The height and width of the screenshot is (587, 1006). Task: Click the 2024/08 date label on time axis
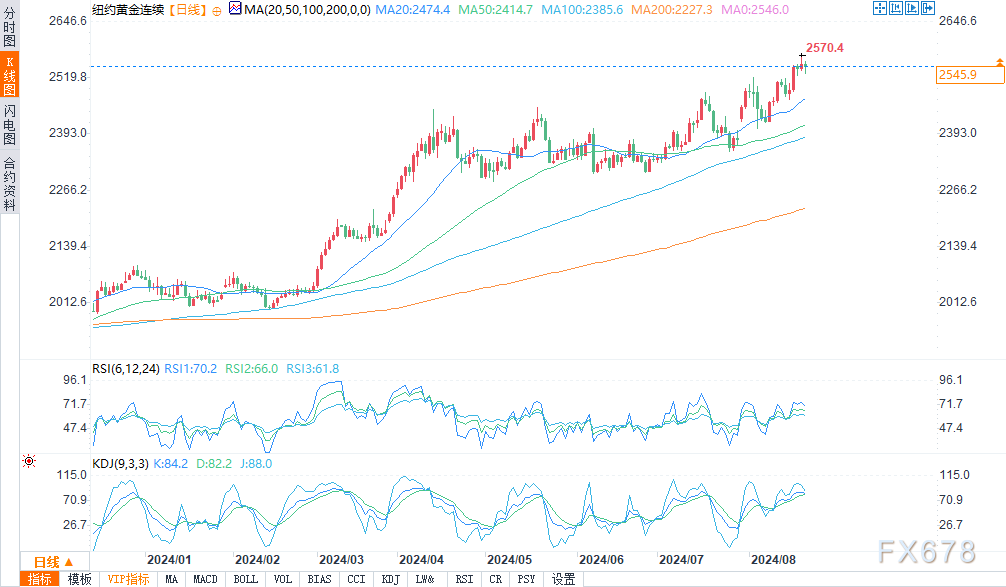pyautogui.click(x=773, y=560)
